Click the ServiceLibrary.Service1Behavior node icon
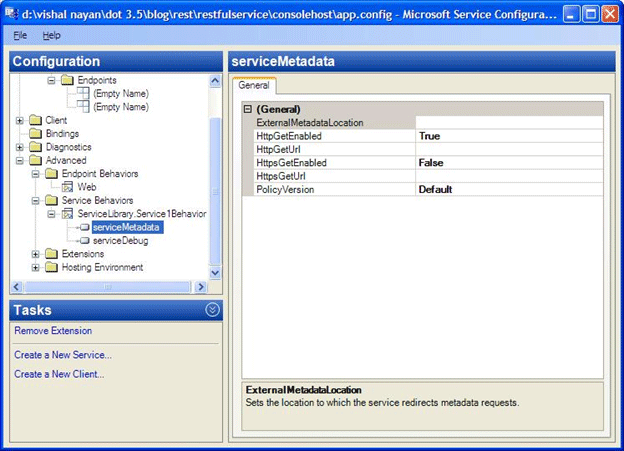Image resolution: width=624 pixels, height=451 pixels. coord(67,214)
